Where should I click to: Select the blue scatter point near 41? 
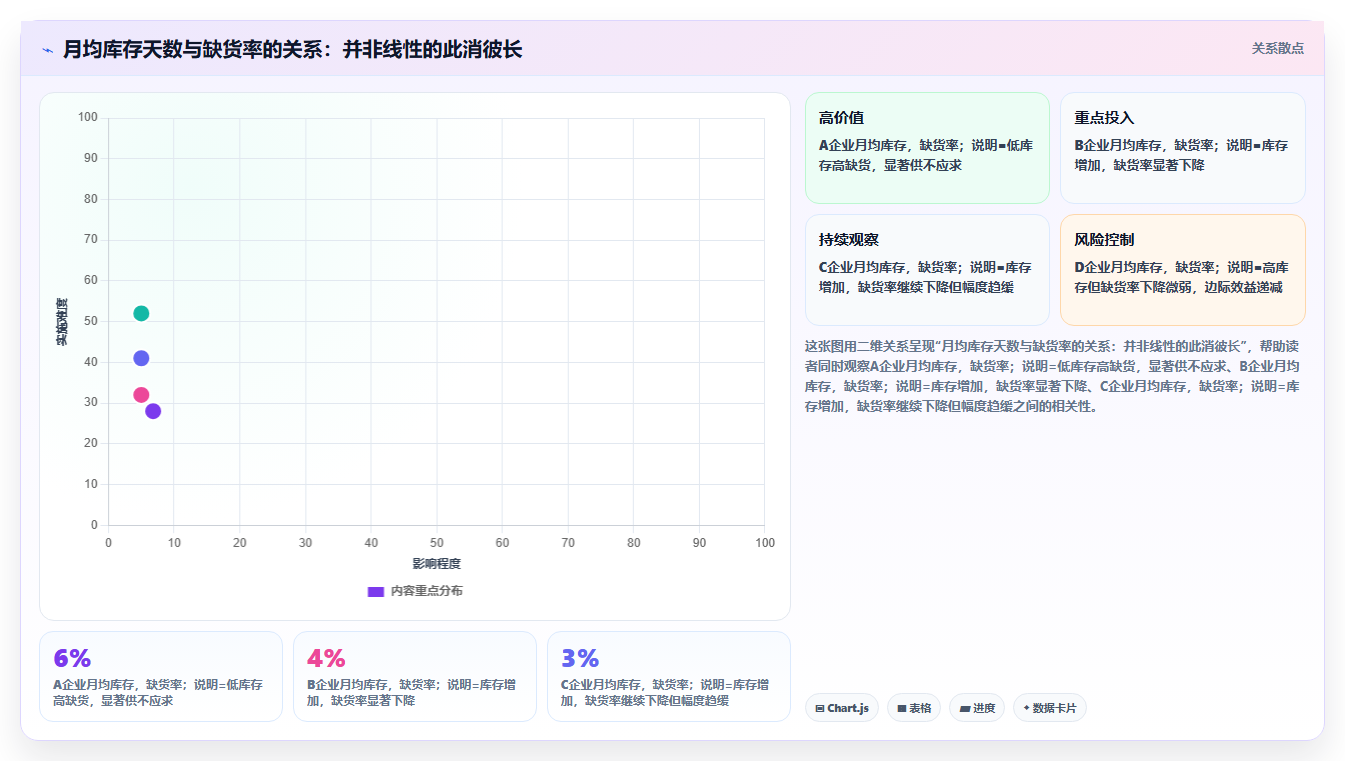click(x=141, y=358)
